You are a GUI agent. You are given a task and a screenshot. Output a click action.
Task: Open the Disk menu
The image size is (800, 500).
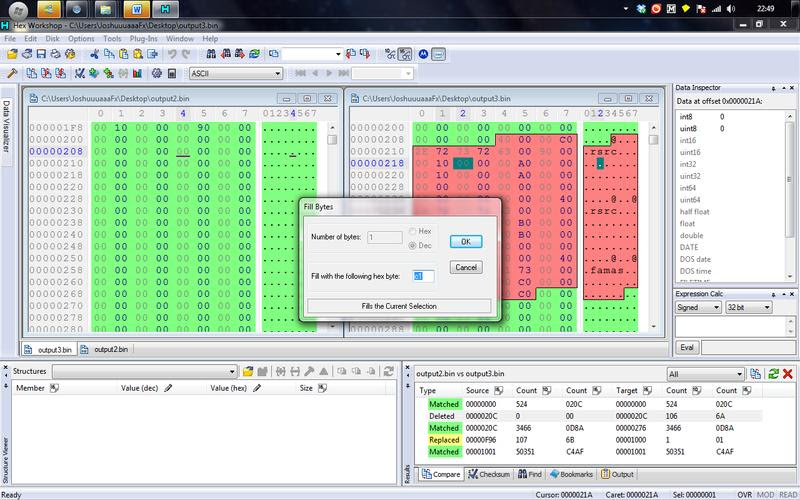(x=52, y=39)
